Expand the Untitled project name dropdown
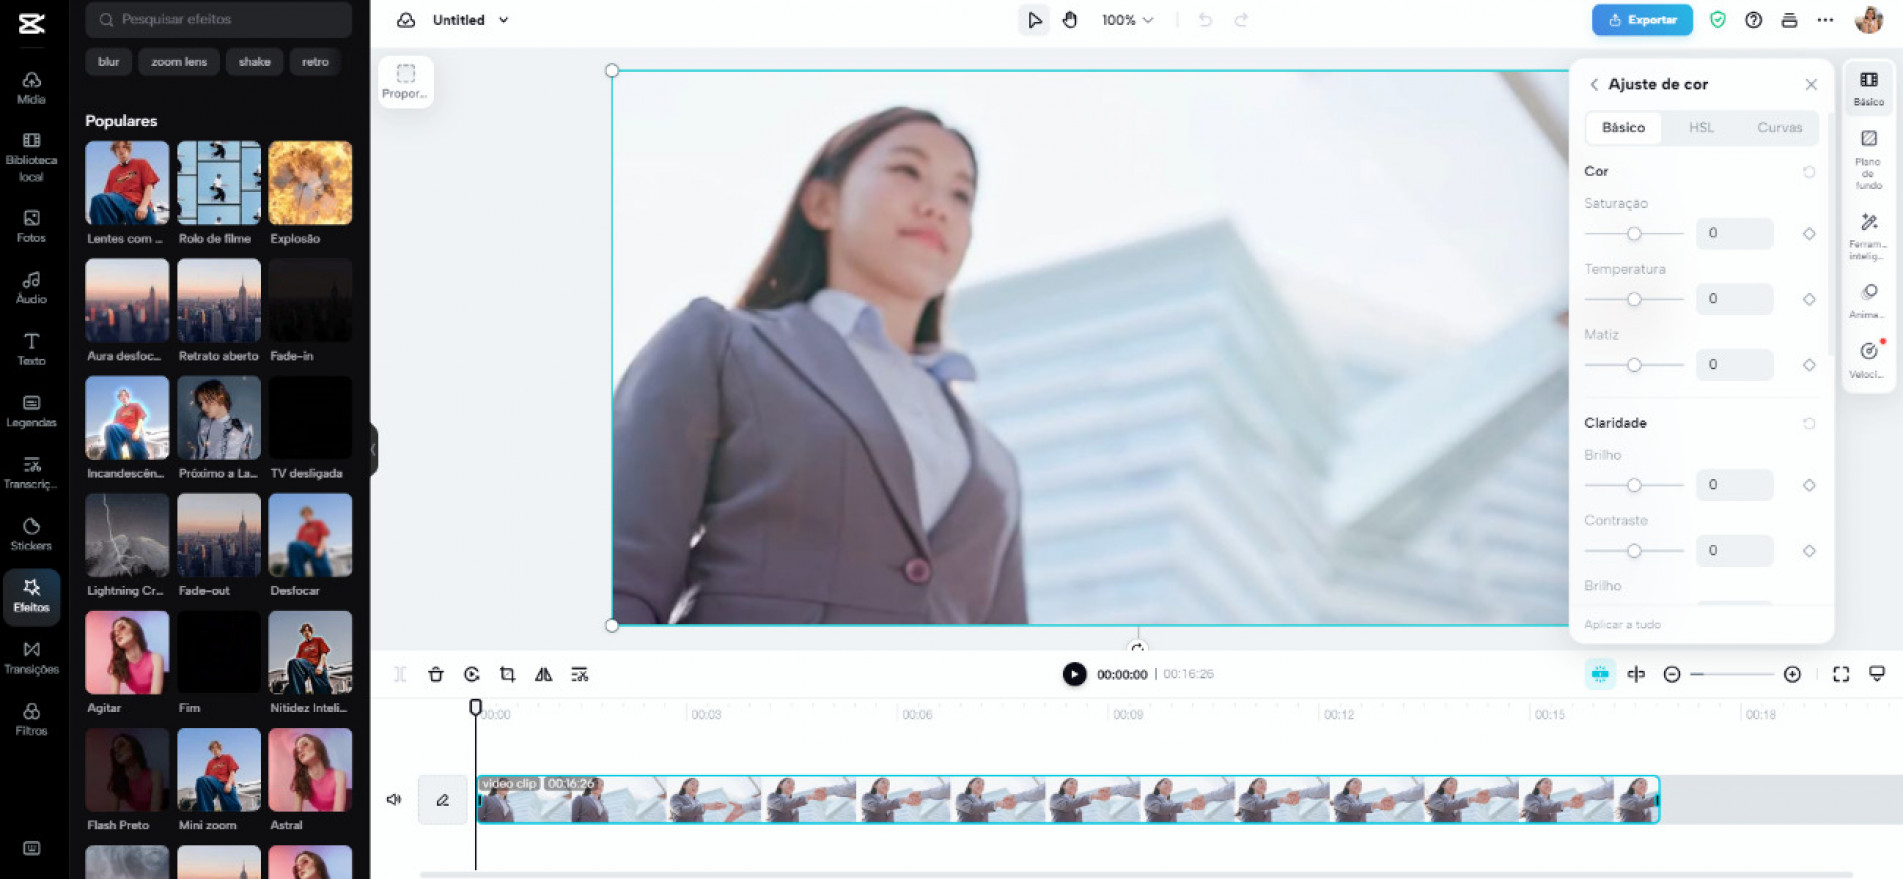This screenshot has height=879, width=1903. 503,20
